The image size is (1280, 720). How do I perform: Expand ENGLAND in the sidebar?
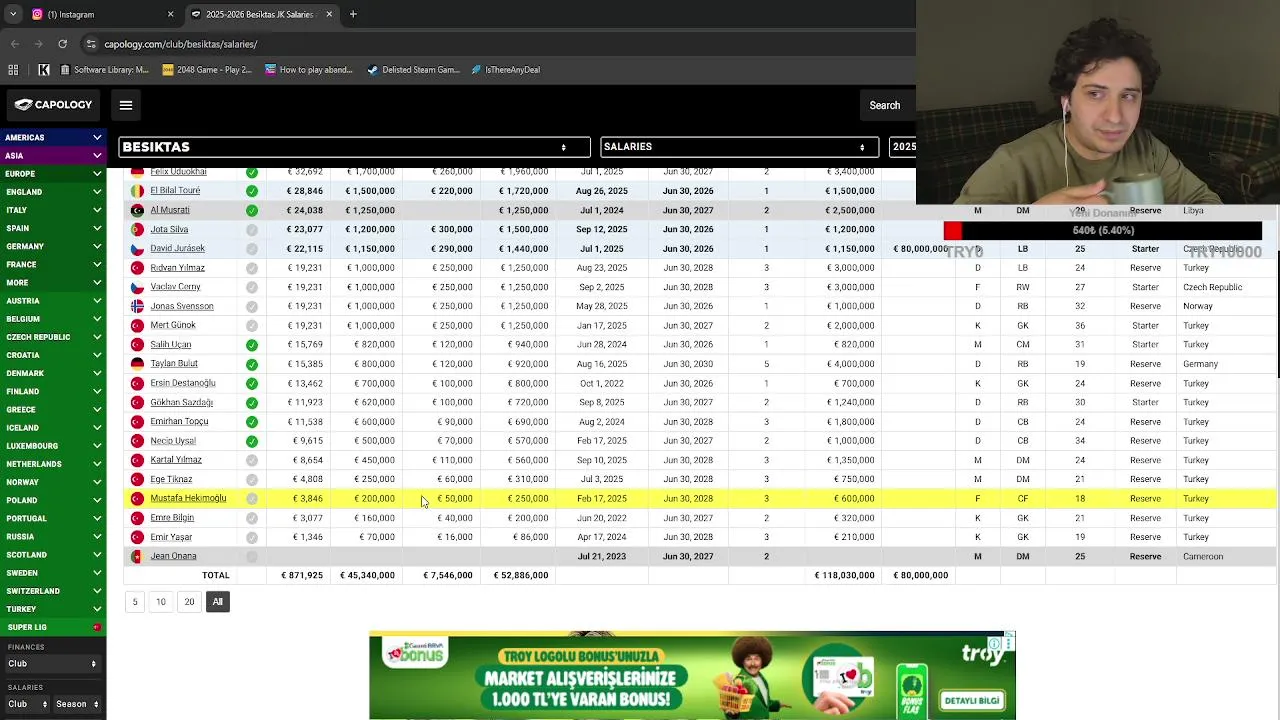[x=53, y=192]
